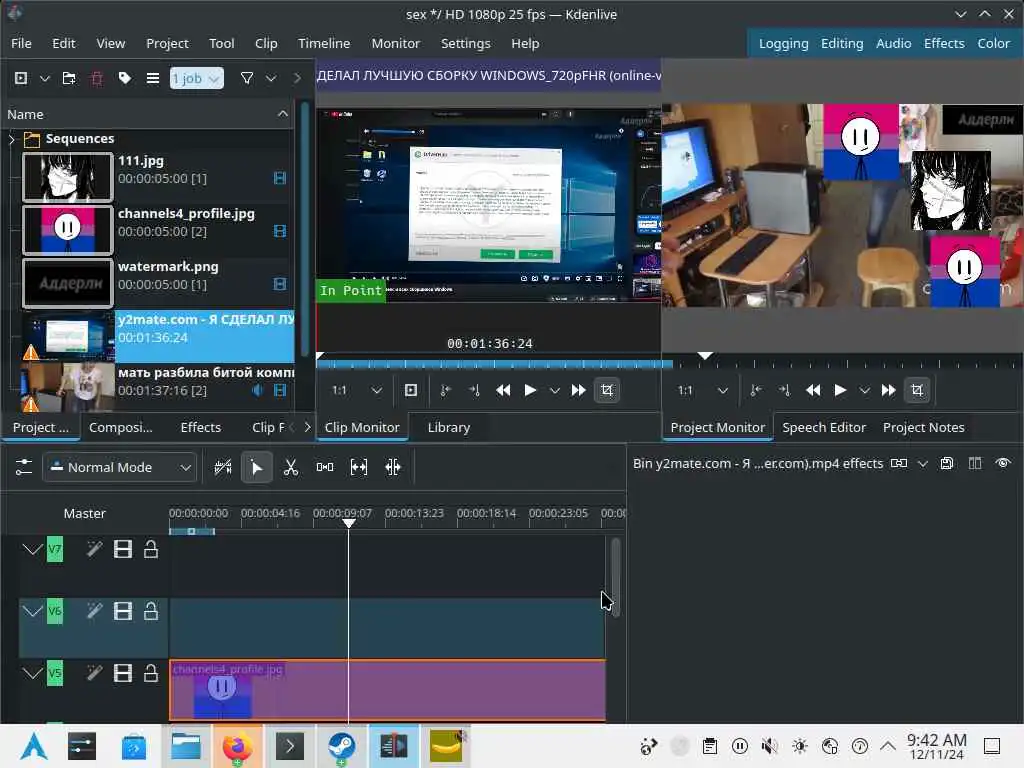Collapse track V7 chevron

point(32,549)
